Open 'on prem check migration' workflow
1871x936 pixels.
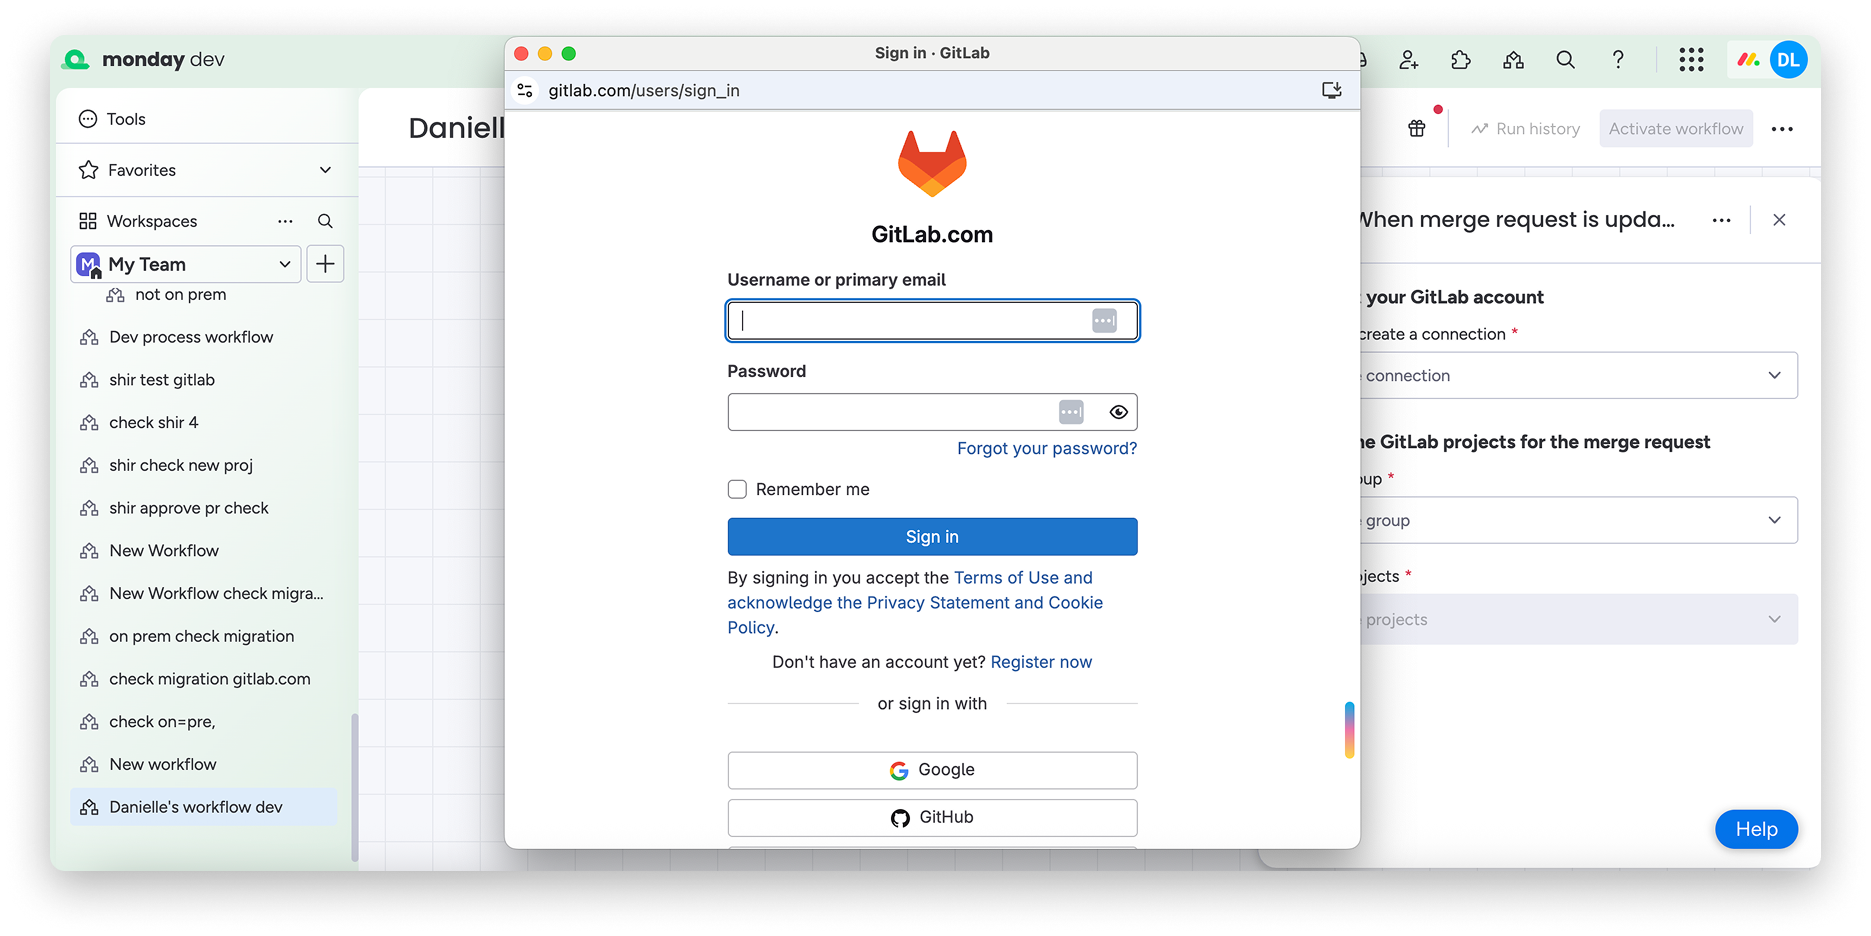202,636
